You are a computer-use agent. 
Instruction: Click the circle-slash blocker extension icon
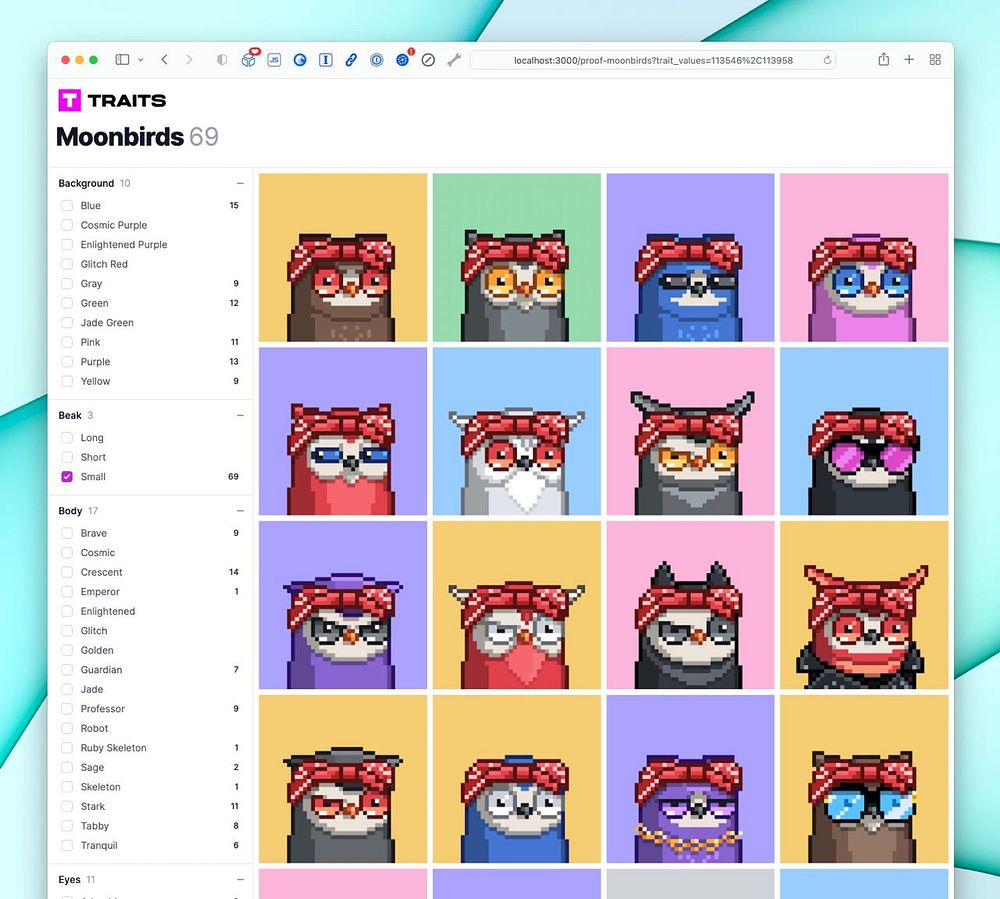coord(429,60)
